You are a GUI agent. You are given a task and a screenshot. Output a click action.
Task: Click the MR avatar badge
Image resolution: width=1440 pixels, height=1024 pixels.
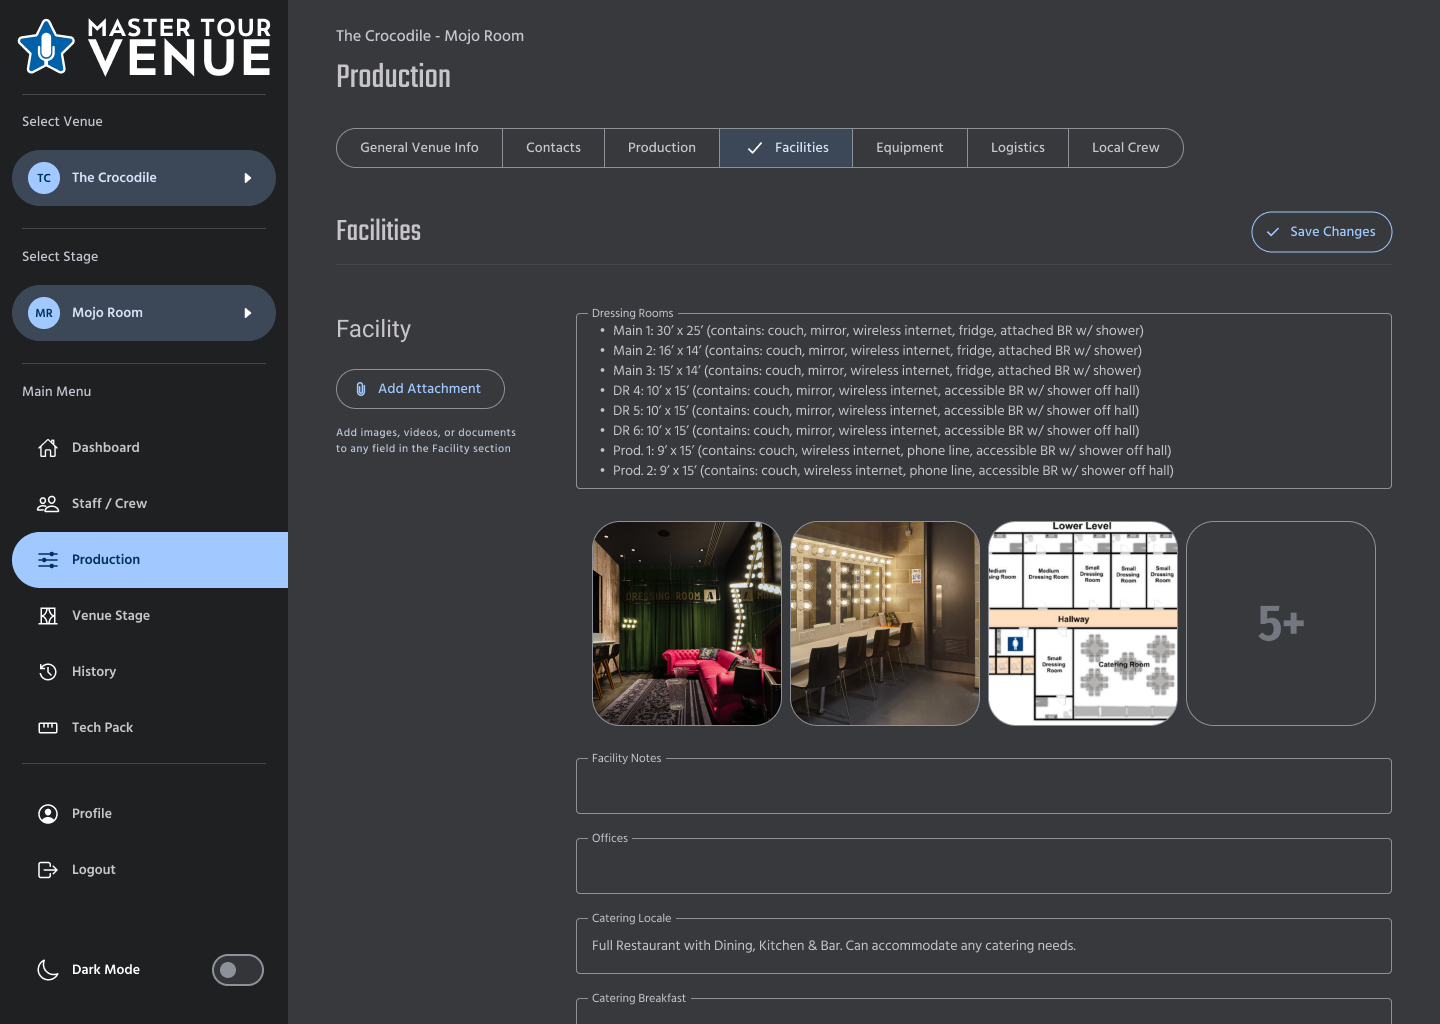click(44, 313)
